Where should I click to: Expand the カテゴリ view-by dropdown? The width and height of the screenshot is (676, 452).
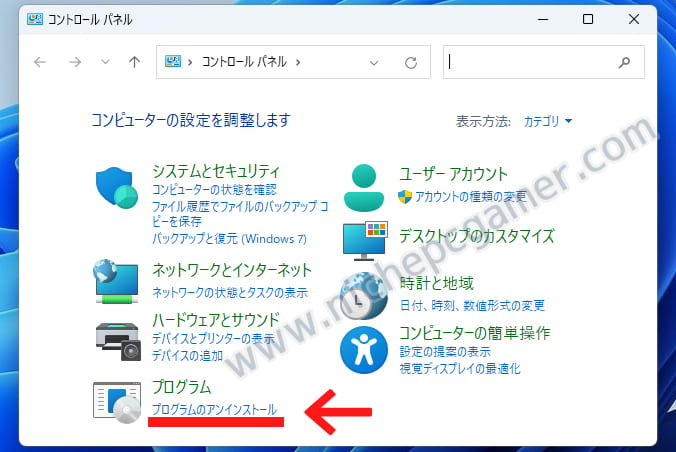coord(548,121)
